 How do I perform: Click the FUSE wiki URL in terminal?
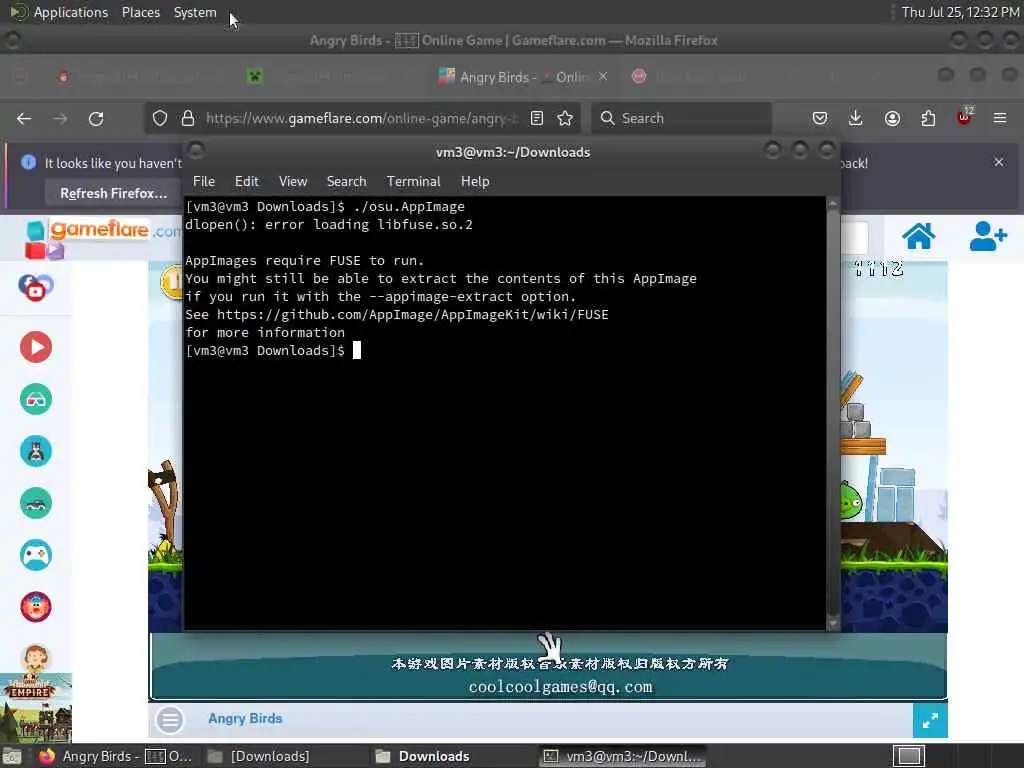(x=412, y=315)
